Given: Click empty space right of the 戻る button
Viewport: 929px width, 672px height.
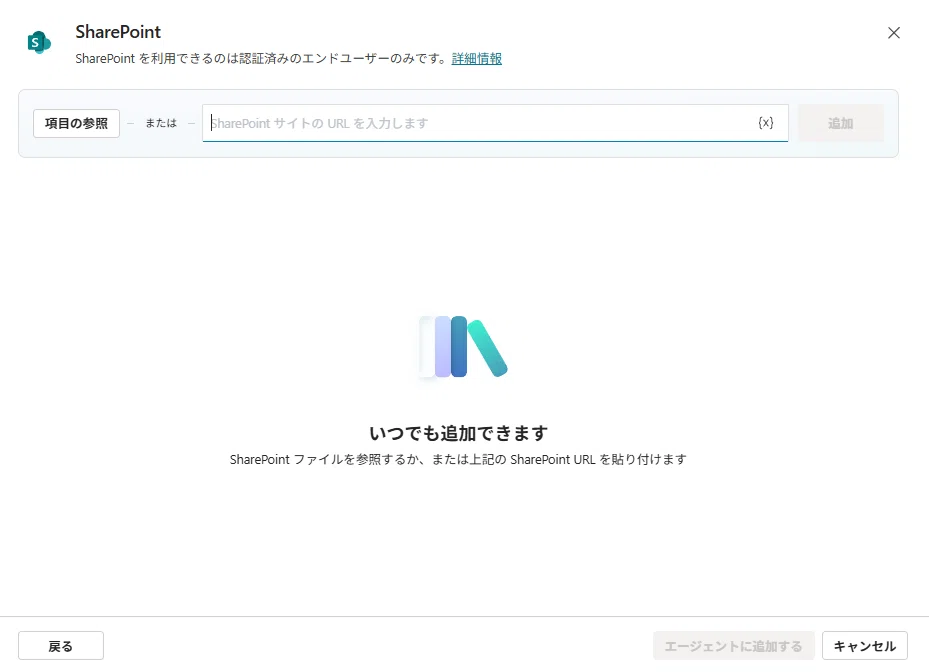Looking at the screenshot, I should 379,646.
